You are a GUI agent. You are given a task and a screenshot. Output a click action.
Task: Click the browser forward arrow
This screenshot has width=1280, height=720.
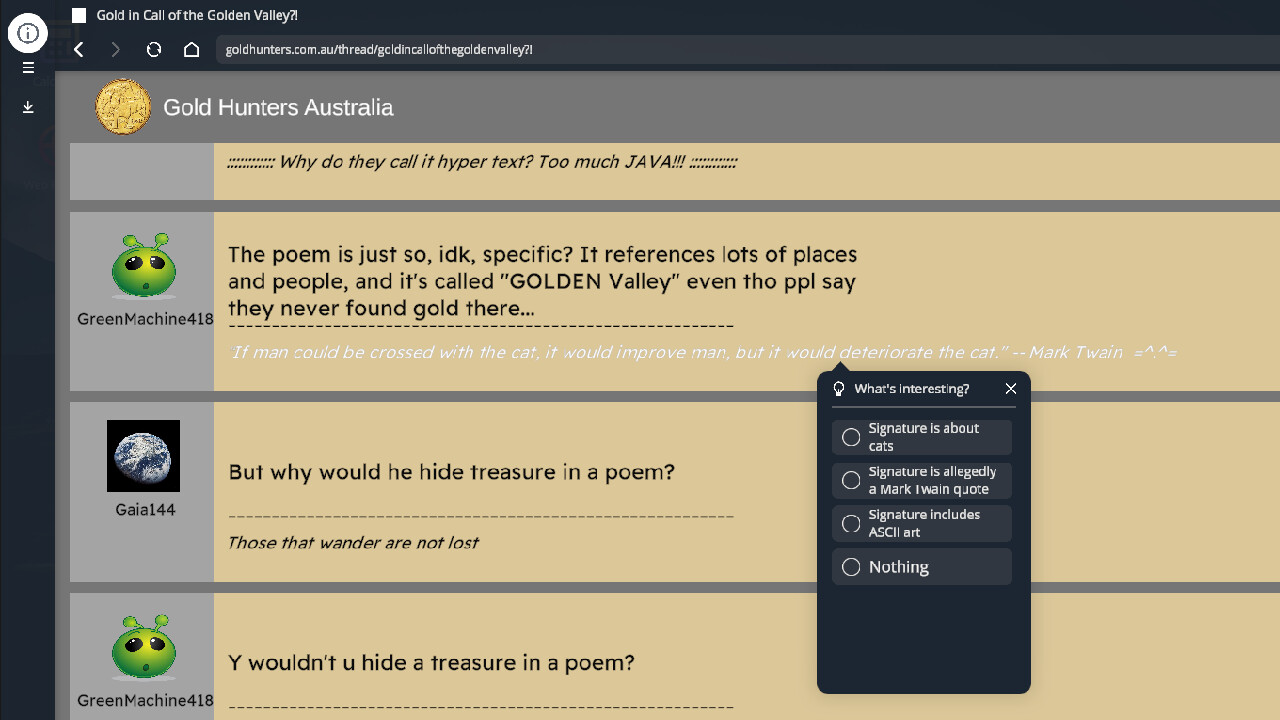click(x=116, y=49)
